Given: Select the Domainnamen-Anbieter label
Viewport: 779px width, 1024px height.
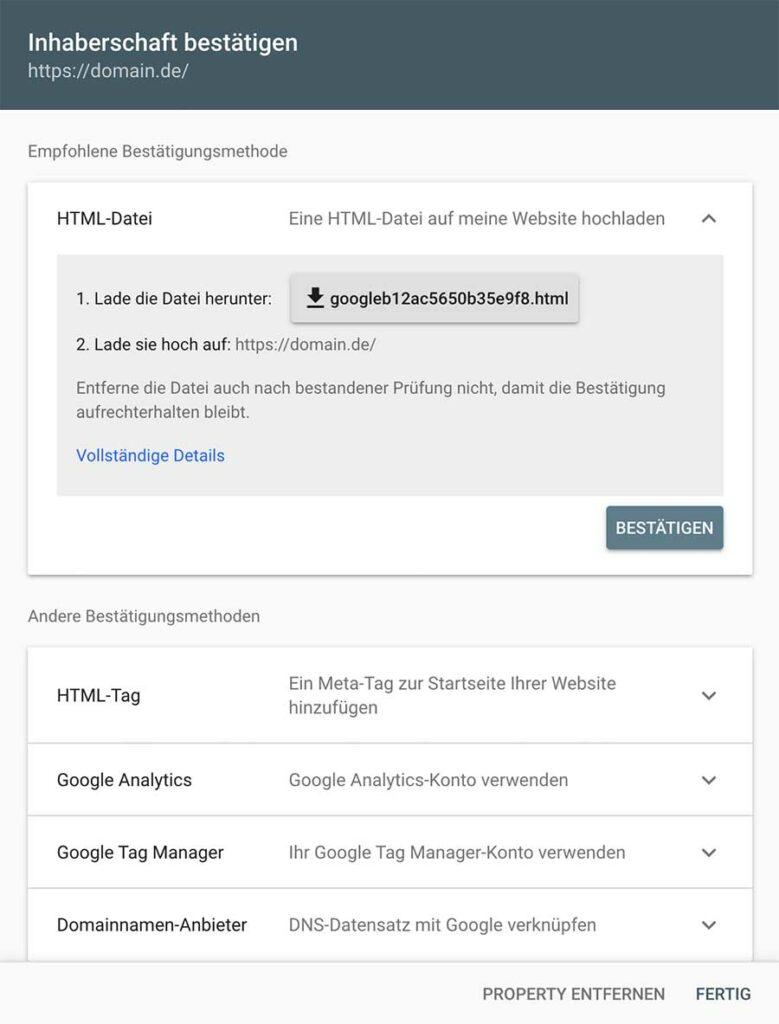Looking at the screenshot, I should [152, 925].
